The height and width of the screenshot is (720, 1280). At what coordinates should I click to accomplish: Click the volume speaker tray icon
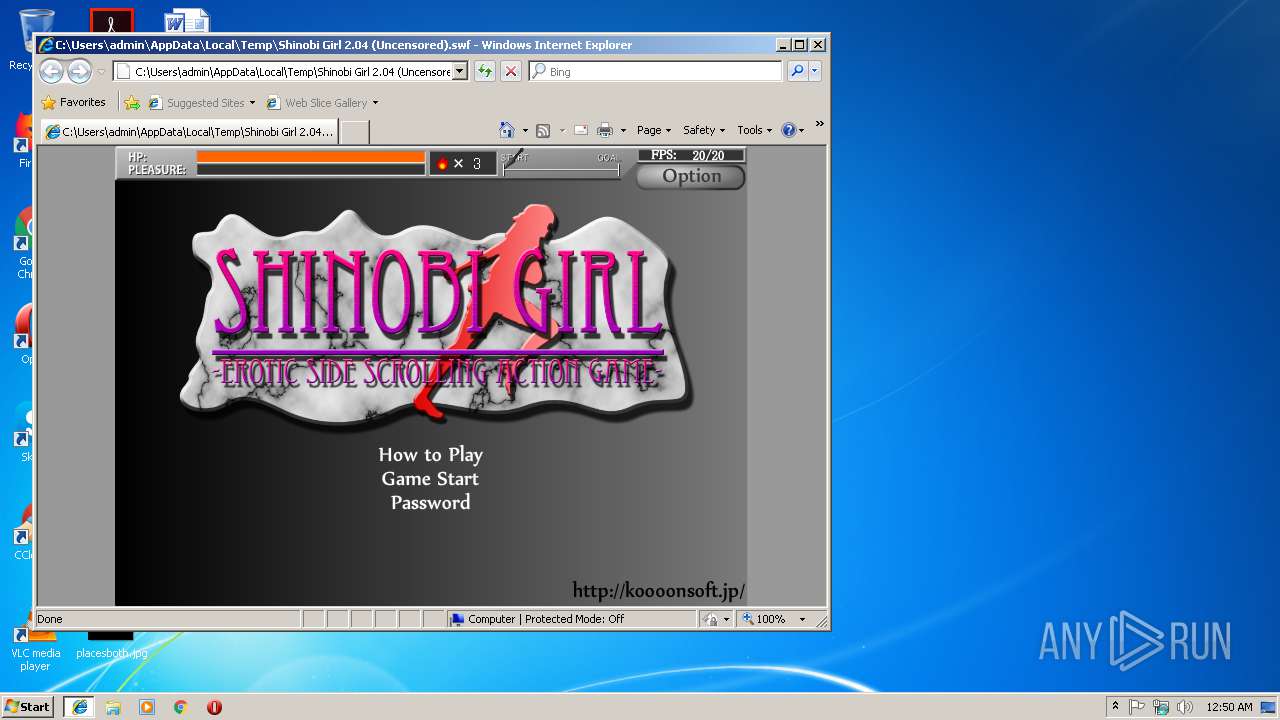[1185, 707]
